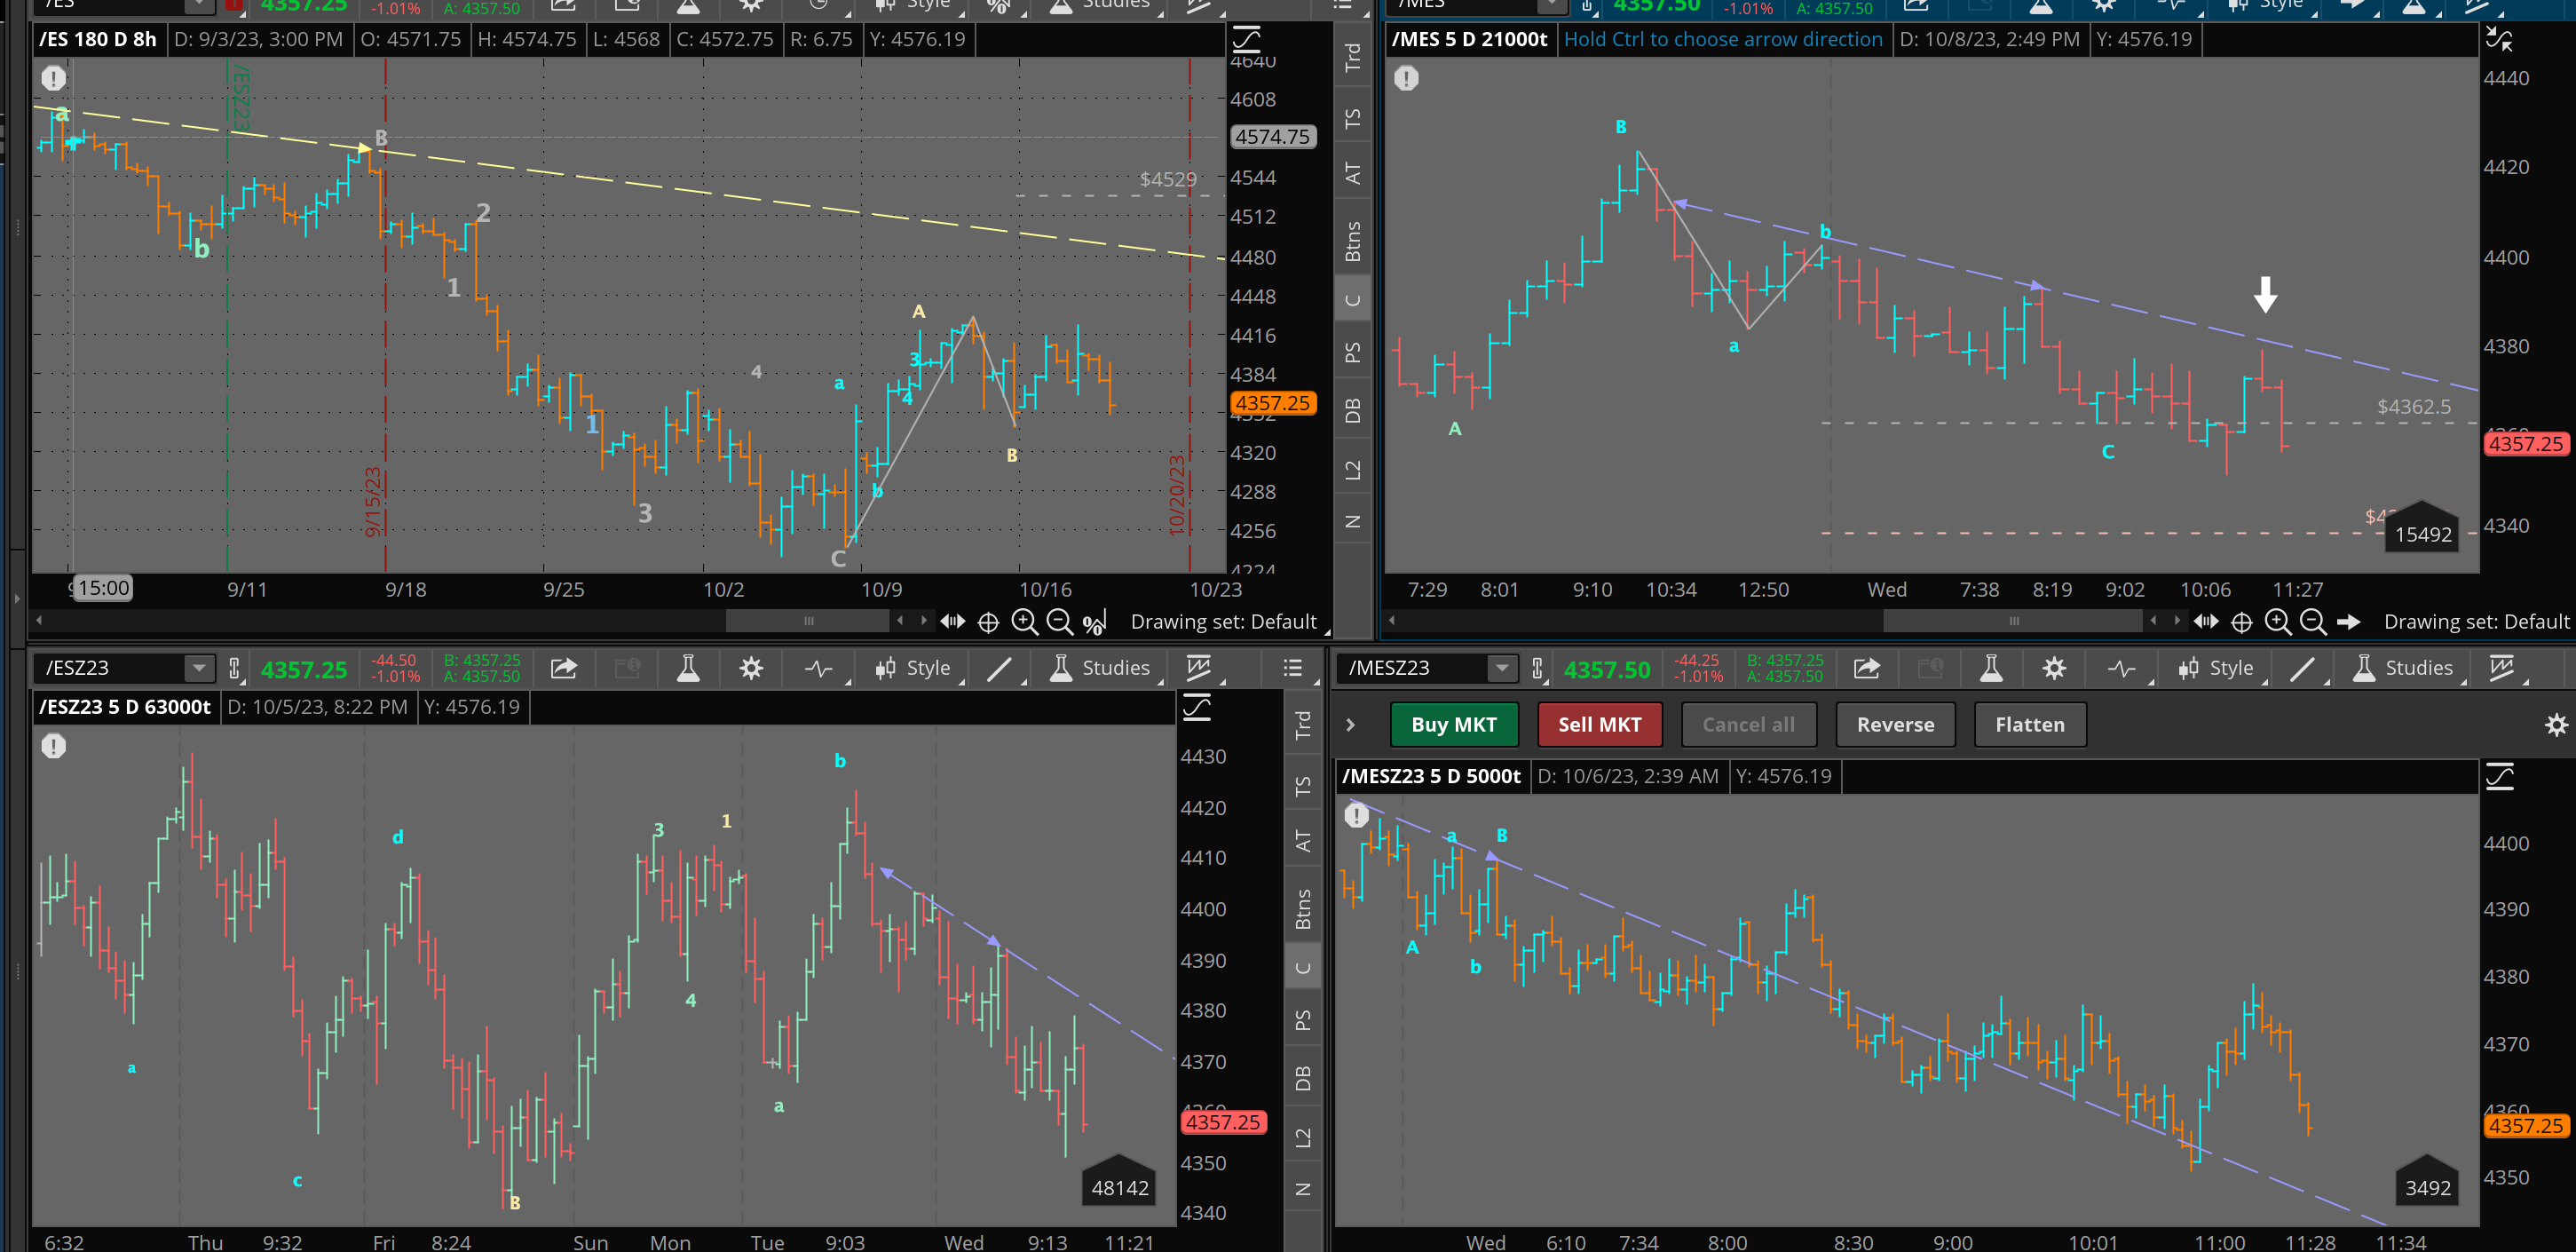Click the symbol link icon next to /MESZ23
Image resolution: width=2576 pixels, height=1252 pixels.
click(1538, 668)
